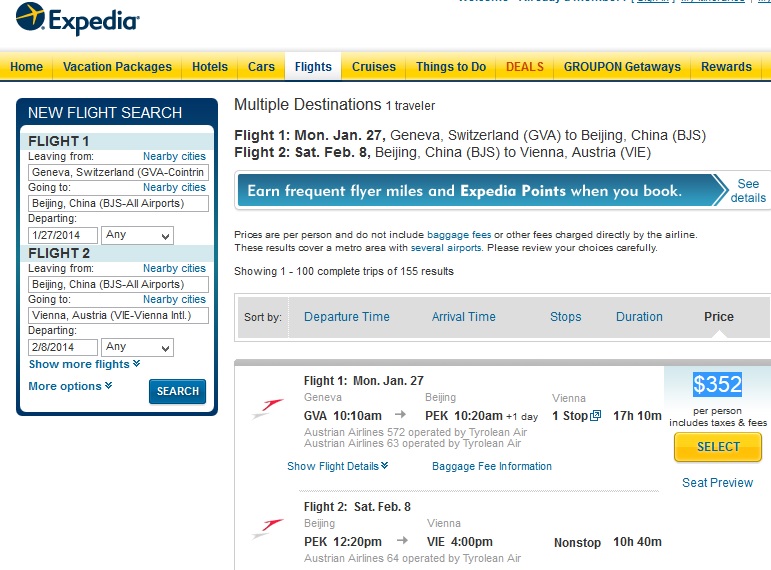
Task: Expand Show more flights
Action: pyautogui.click(x=85, y=364)
